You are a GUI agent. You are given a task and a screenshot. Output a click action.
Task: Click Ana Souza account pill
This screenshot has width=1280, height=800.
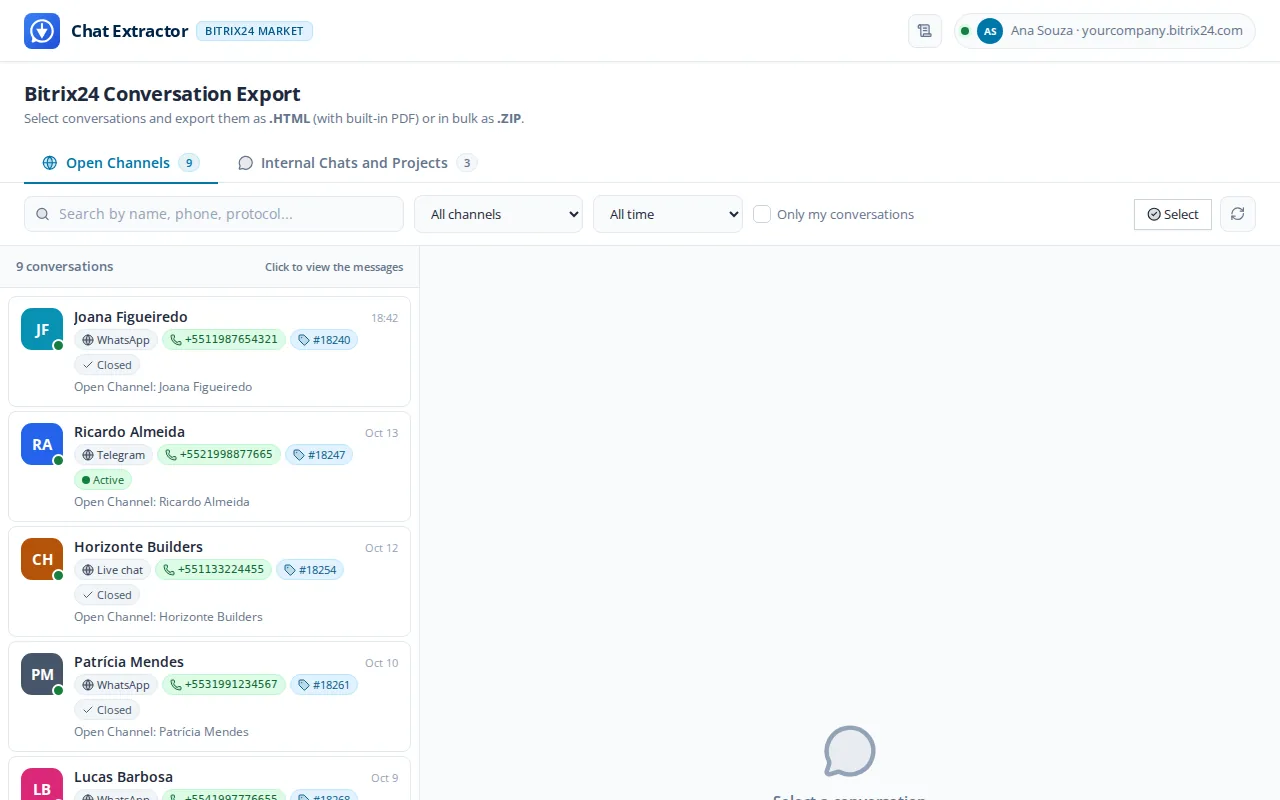(1105, 31)
